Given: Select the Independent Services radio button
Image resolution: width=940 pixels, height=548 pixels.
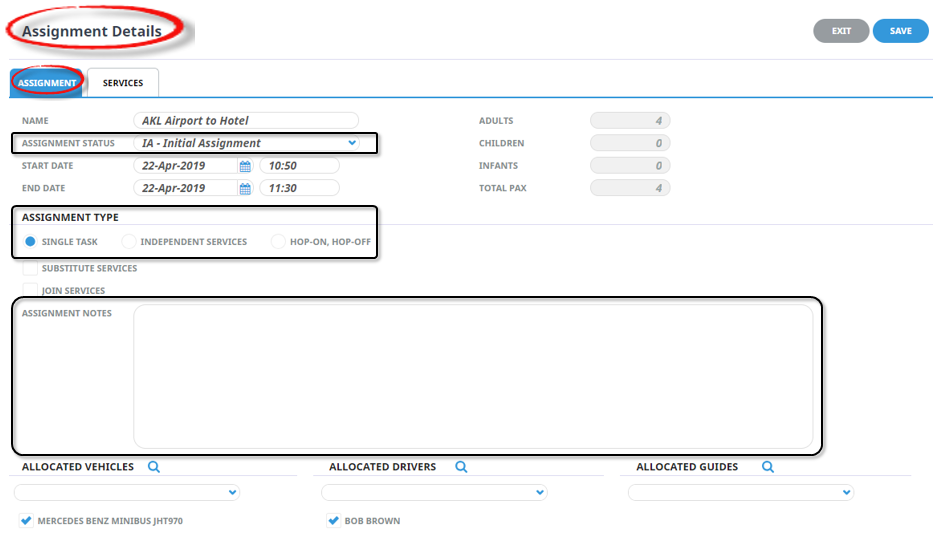Looking at the screenshot, I should pyautogui.click(x=128, y=242).
